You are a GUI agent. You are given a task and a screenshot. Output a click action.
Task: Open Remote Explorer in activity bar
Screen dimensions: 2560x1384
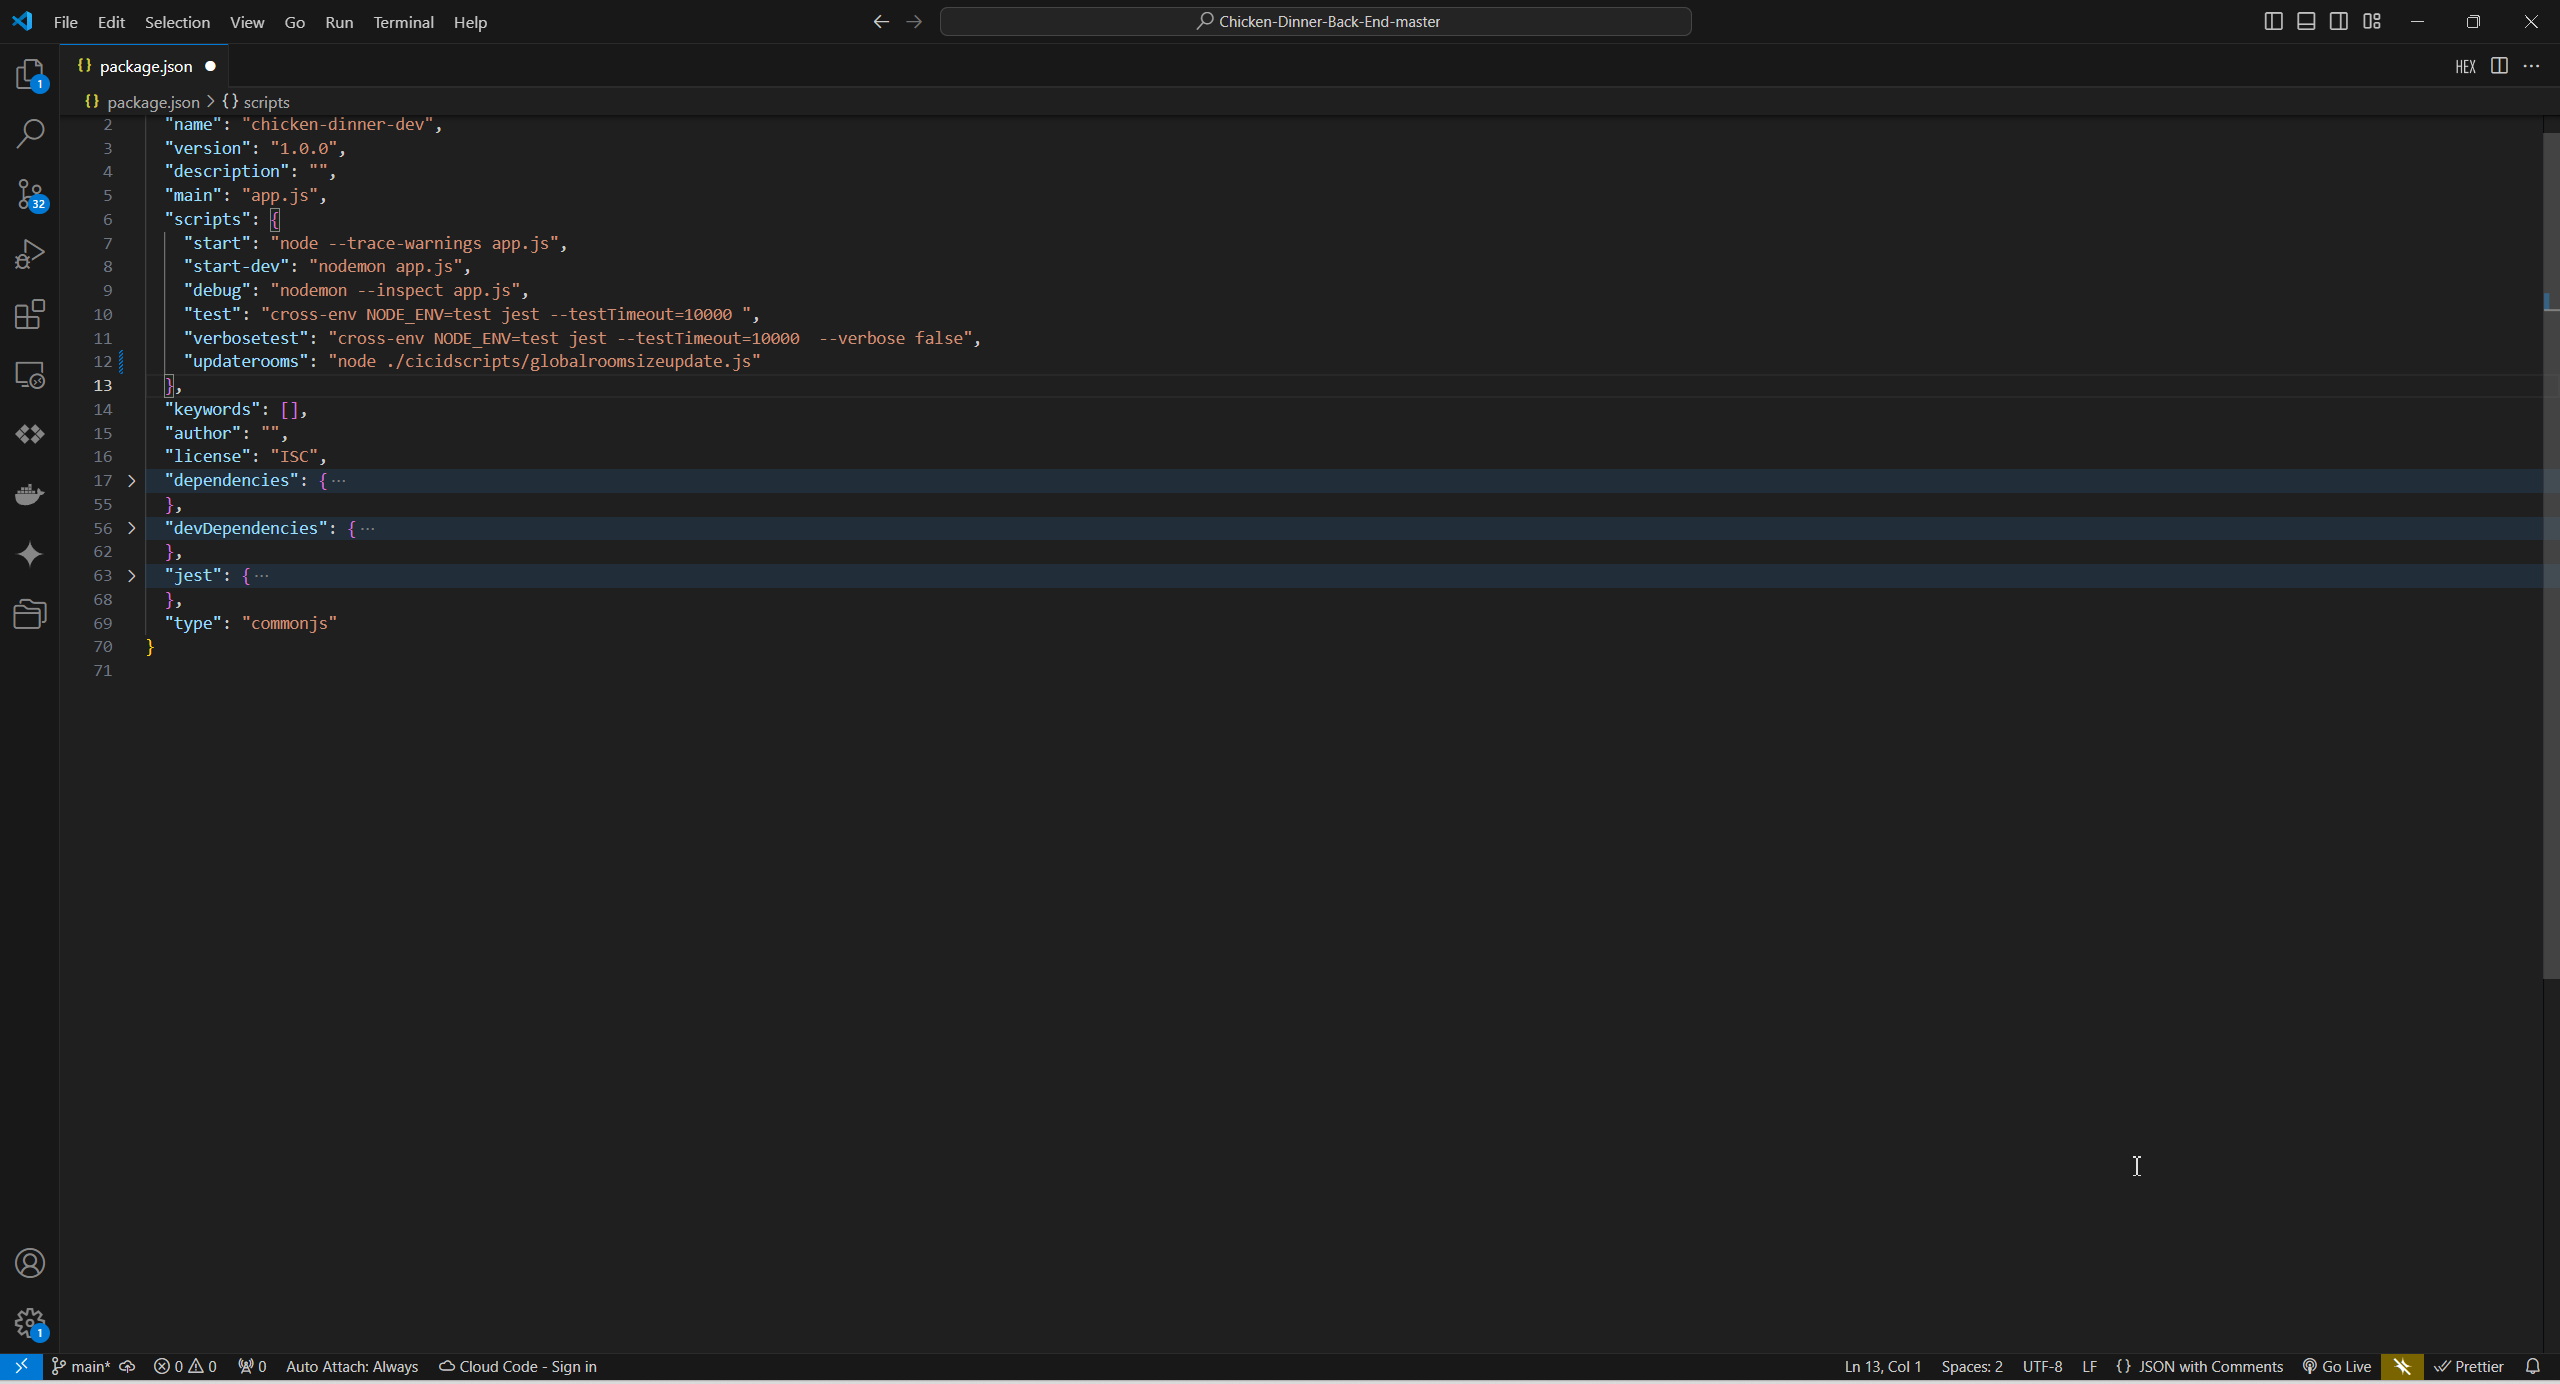pyautogui.click(x=30, y=375)
